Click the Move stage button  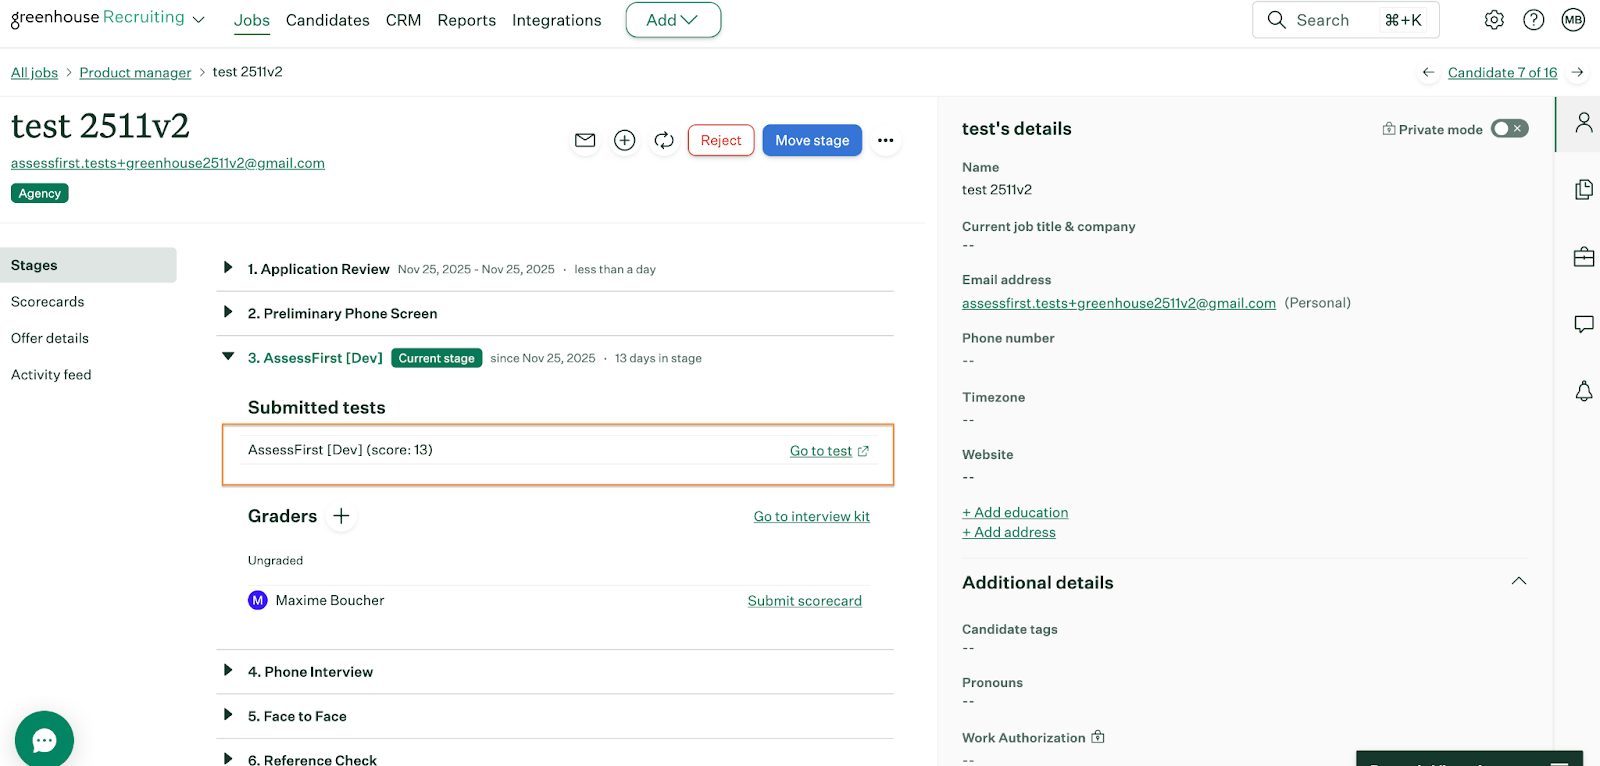[811, 140]
